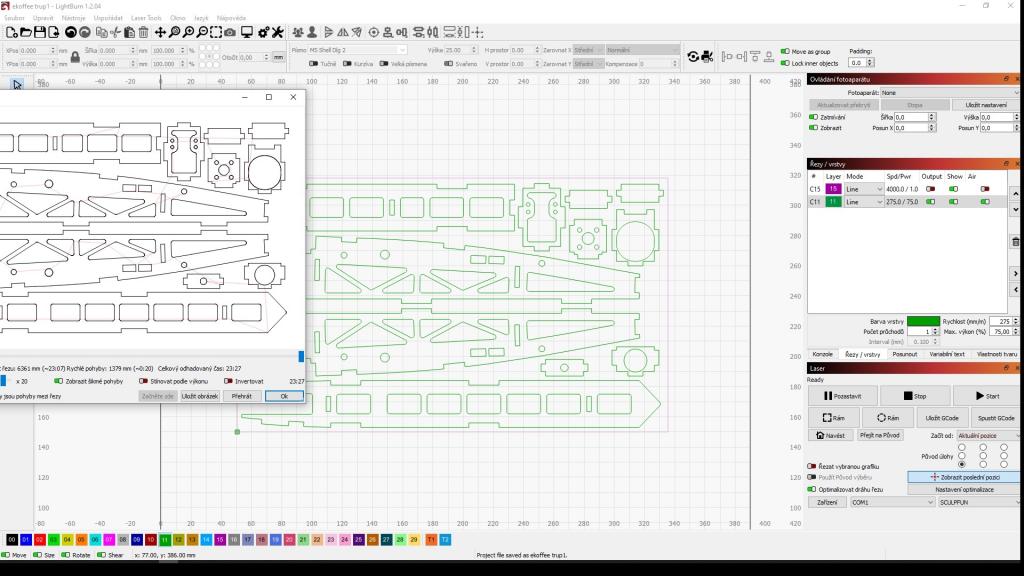Open the Fotoaparát camera selection dropdown
The image size is (1024, 576).
click(948, 93)
